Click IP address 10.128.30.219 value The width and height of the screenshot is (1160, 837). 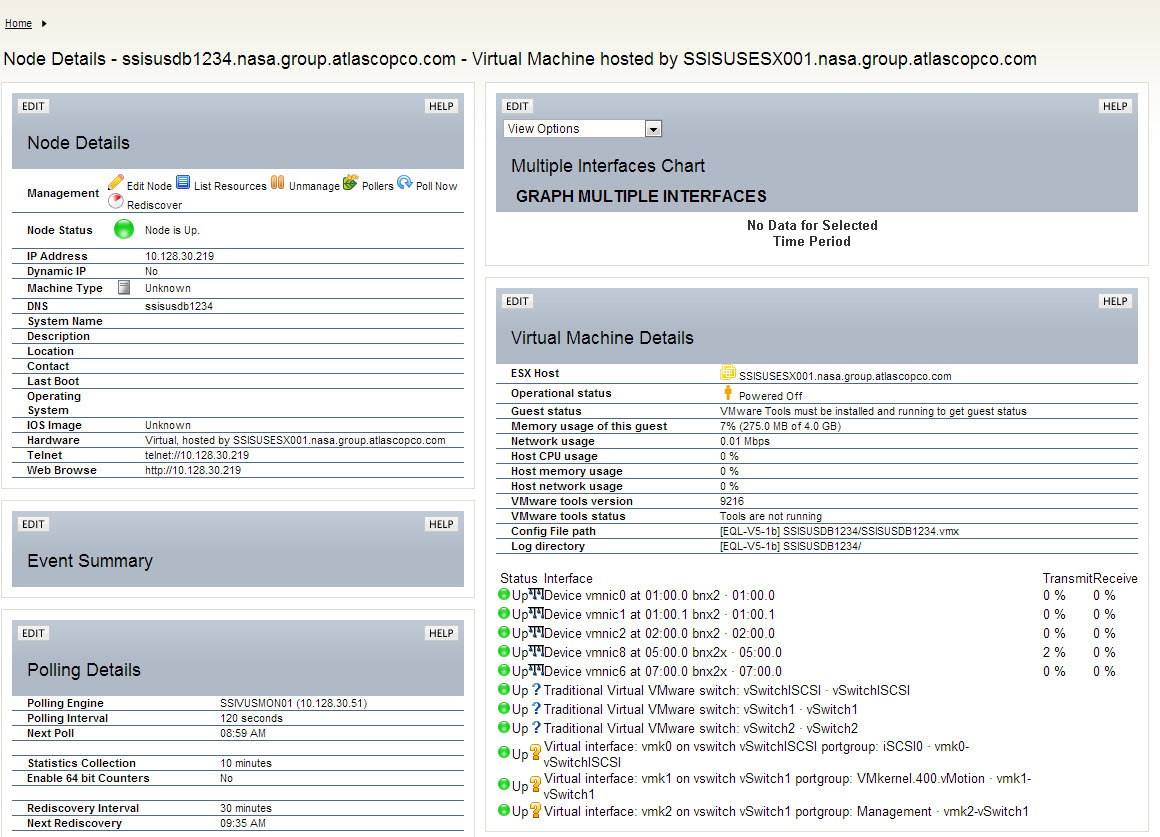pos(180,256)
